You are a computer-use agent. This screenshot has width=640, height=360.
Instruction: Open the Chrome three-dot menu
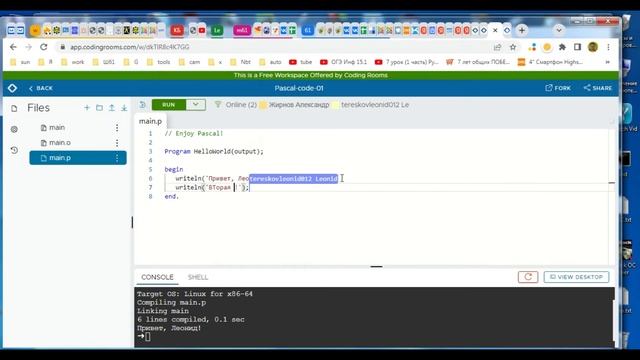click(608, 47)
